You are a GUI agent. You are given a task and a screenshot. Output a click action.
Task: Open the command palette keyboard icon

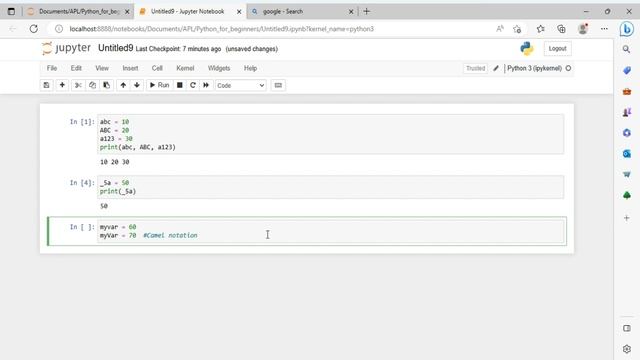pyautogui.click(x=278, y=85)
